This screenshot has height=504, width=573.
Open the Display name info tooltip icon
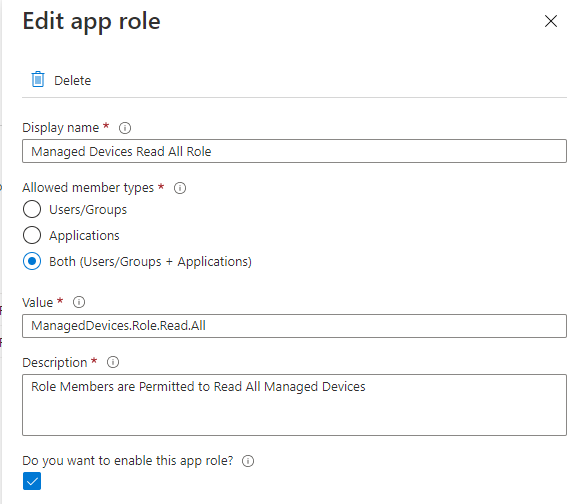click(x=125, y=128)
